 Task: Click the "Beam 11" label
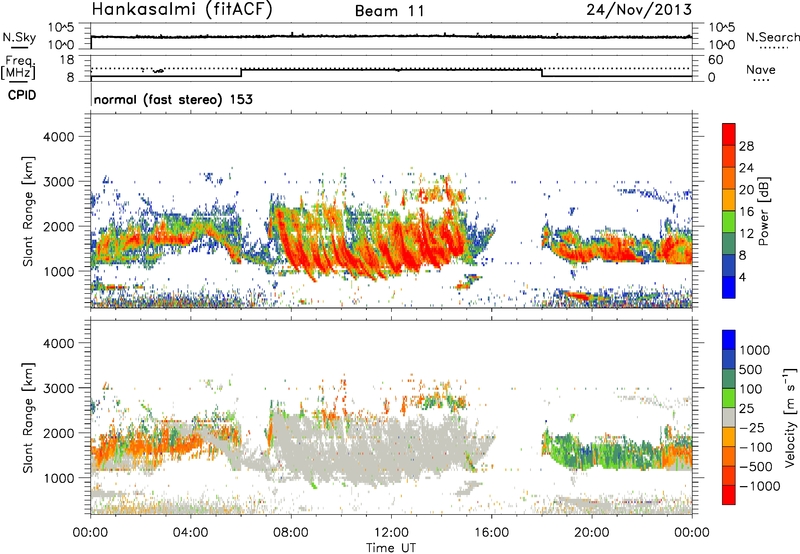click(x=389, y=11)
